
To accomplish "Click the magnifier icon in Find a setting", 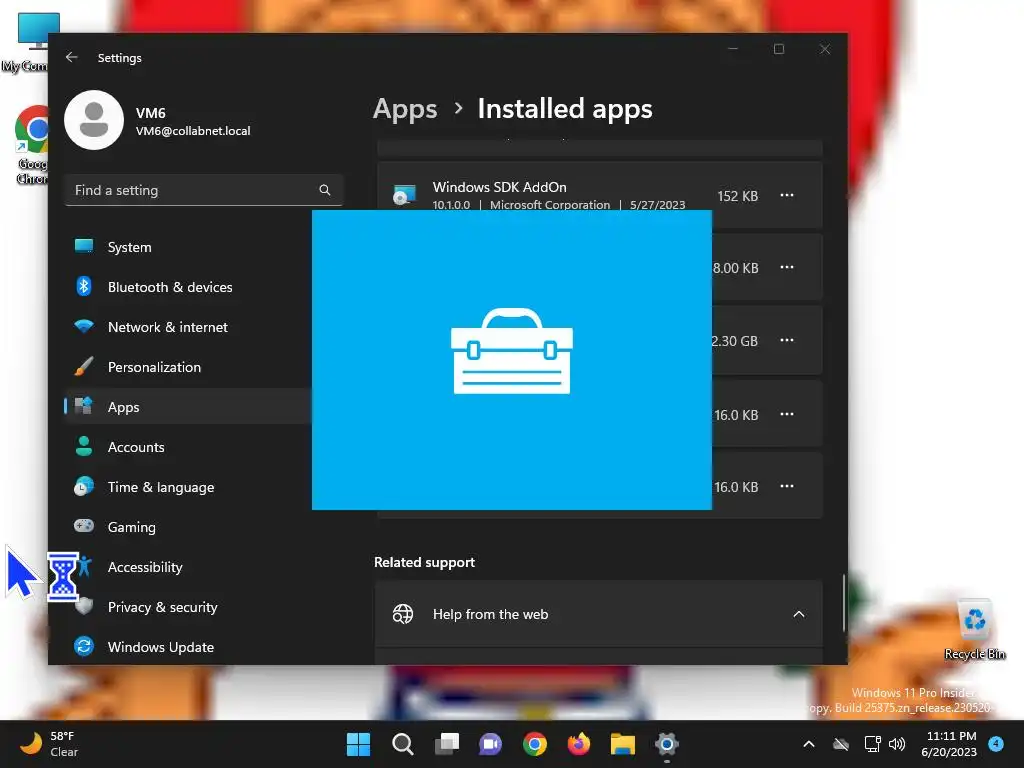I will click(325, 190).
